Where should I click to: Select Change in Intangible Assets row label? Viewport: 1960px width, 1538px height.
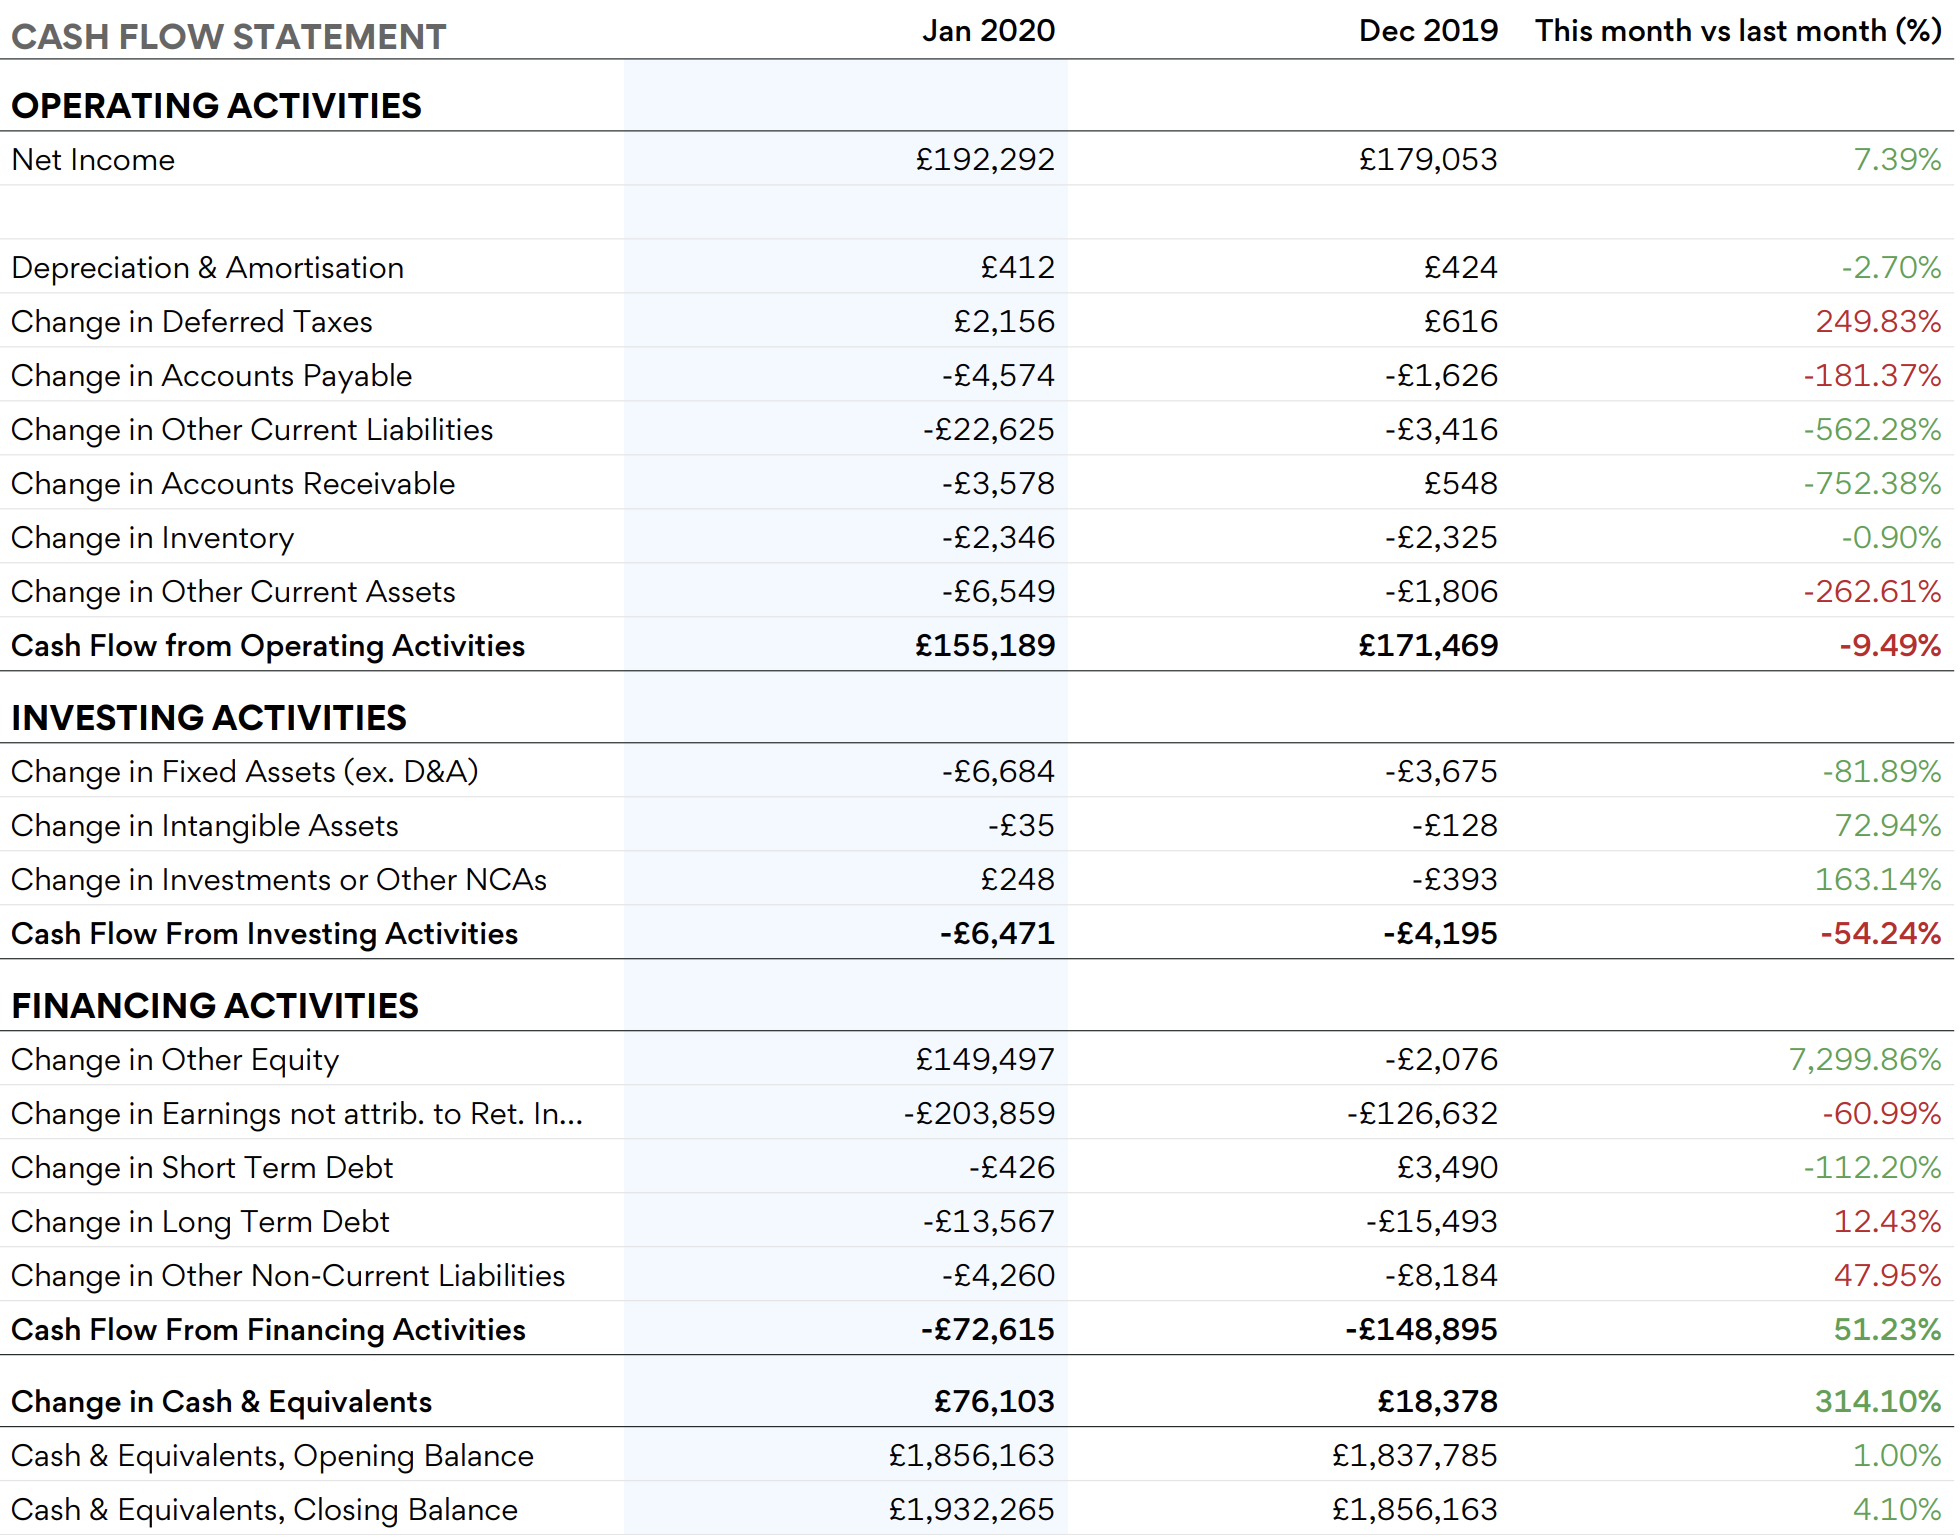point(204,826)
